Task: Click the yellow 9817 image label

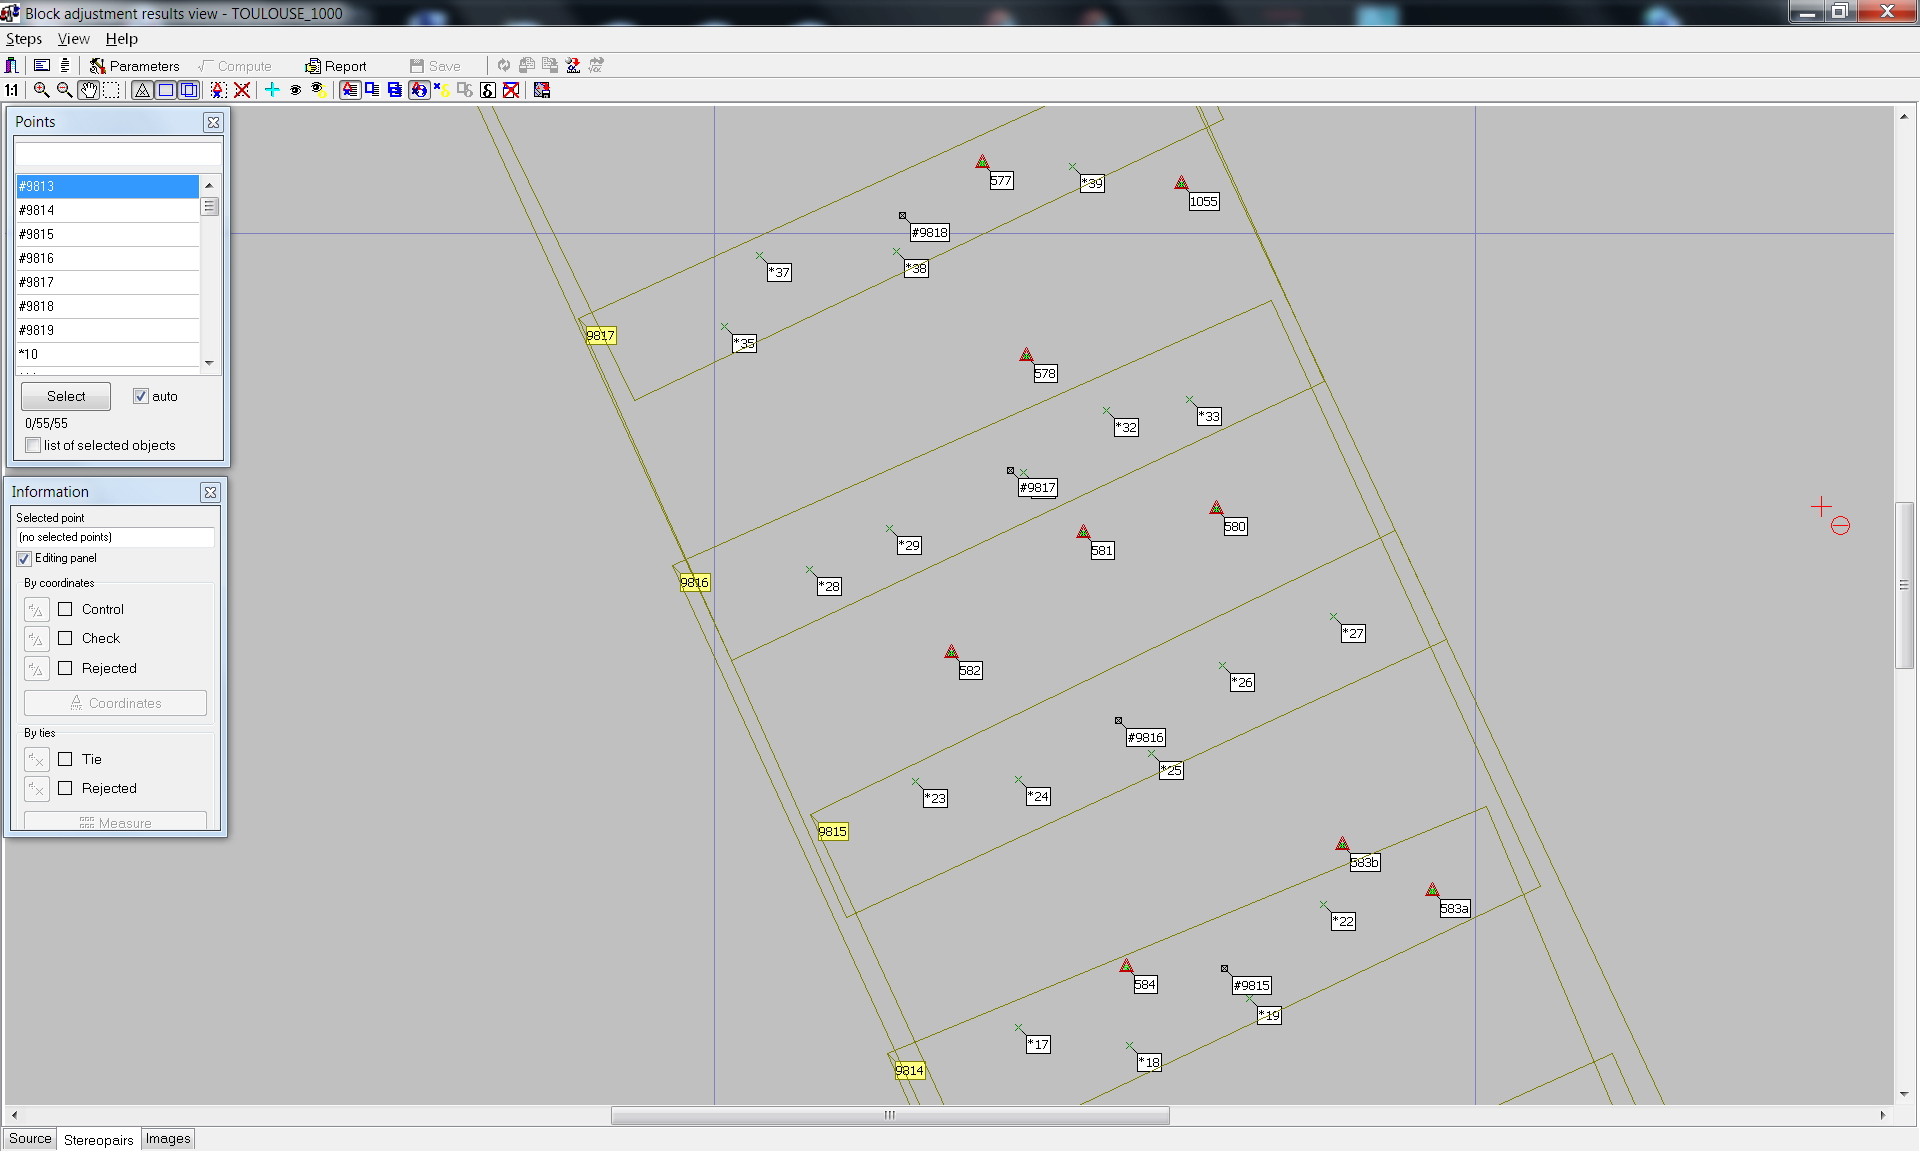Action: tap(601, 336)
